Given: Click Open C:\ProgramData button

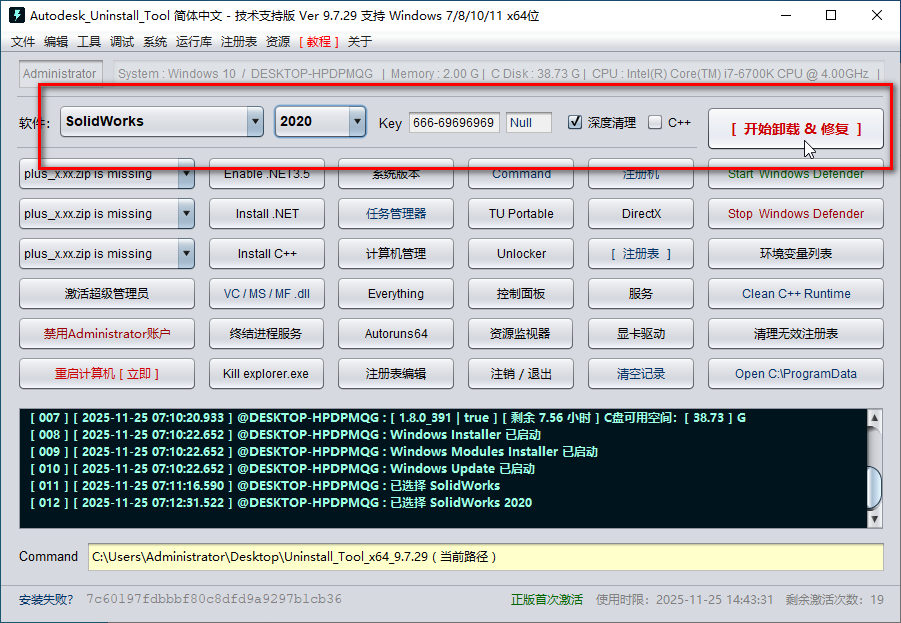Looking at the screenshot, I should pyautogui.click(x=796, y=374).
